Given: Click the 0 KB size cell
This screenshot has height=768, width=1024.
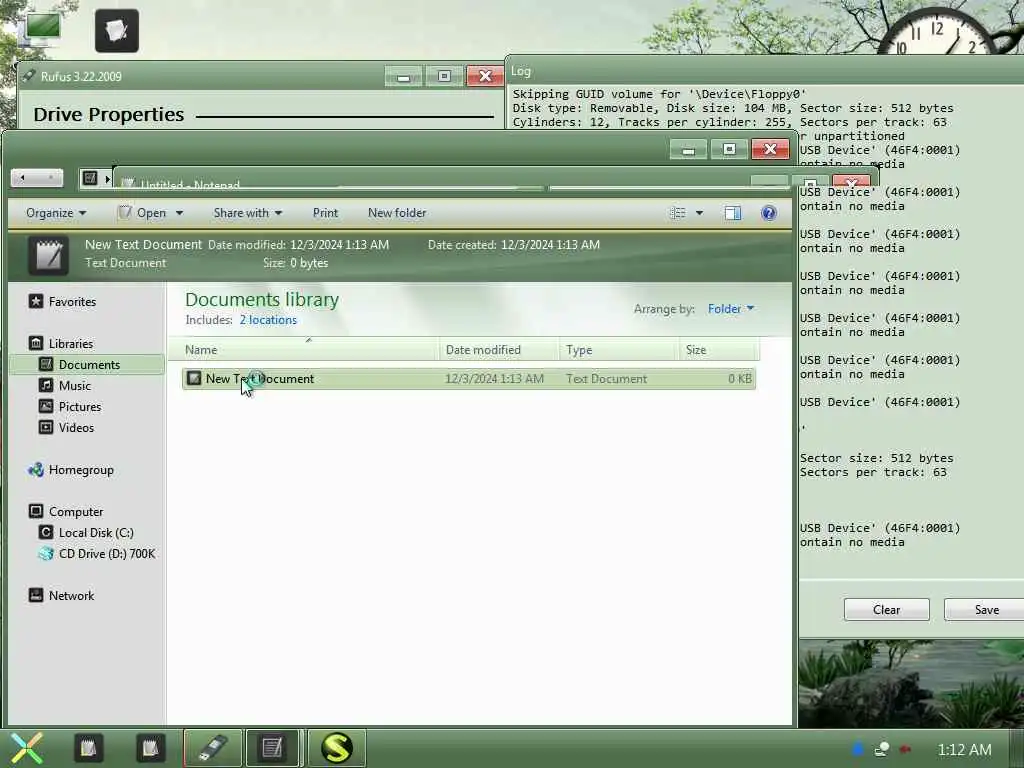Looking at the screenshot, I should tap(740, 379).
